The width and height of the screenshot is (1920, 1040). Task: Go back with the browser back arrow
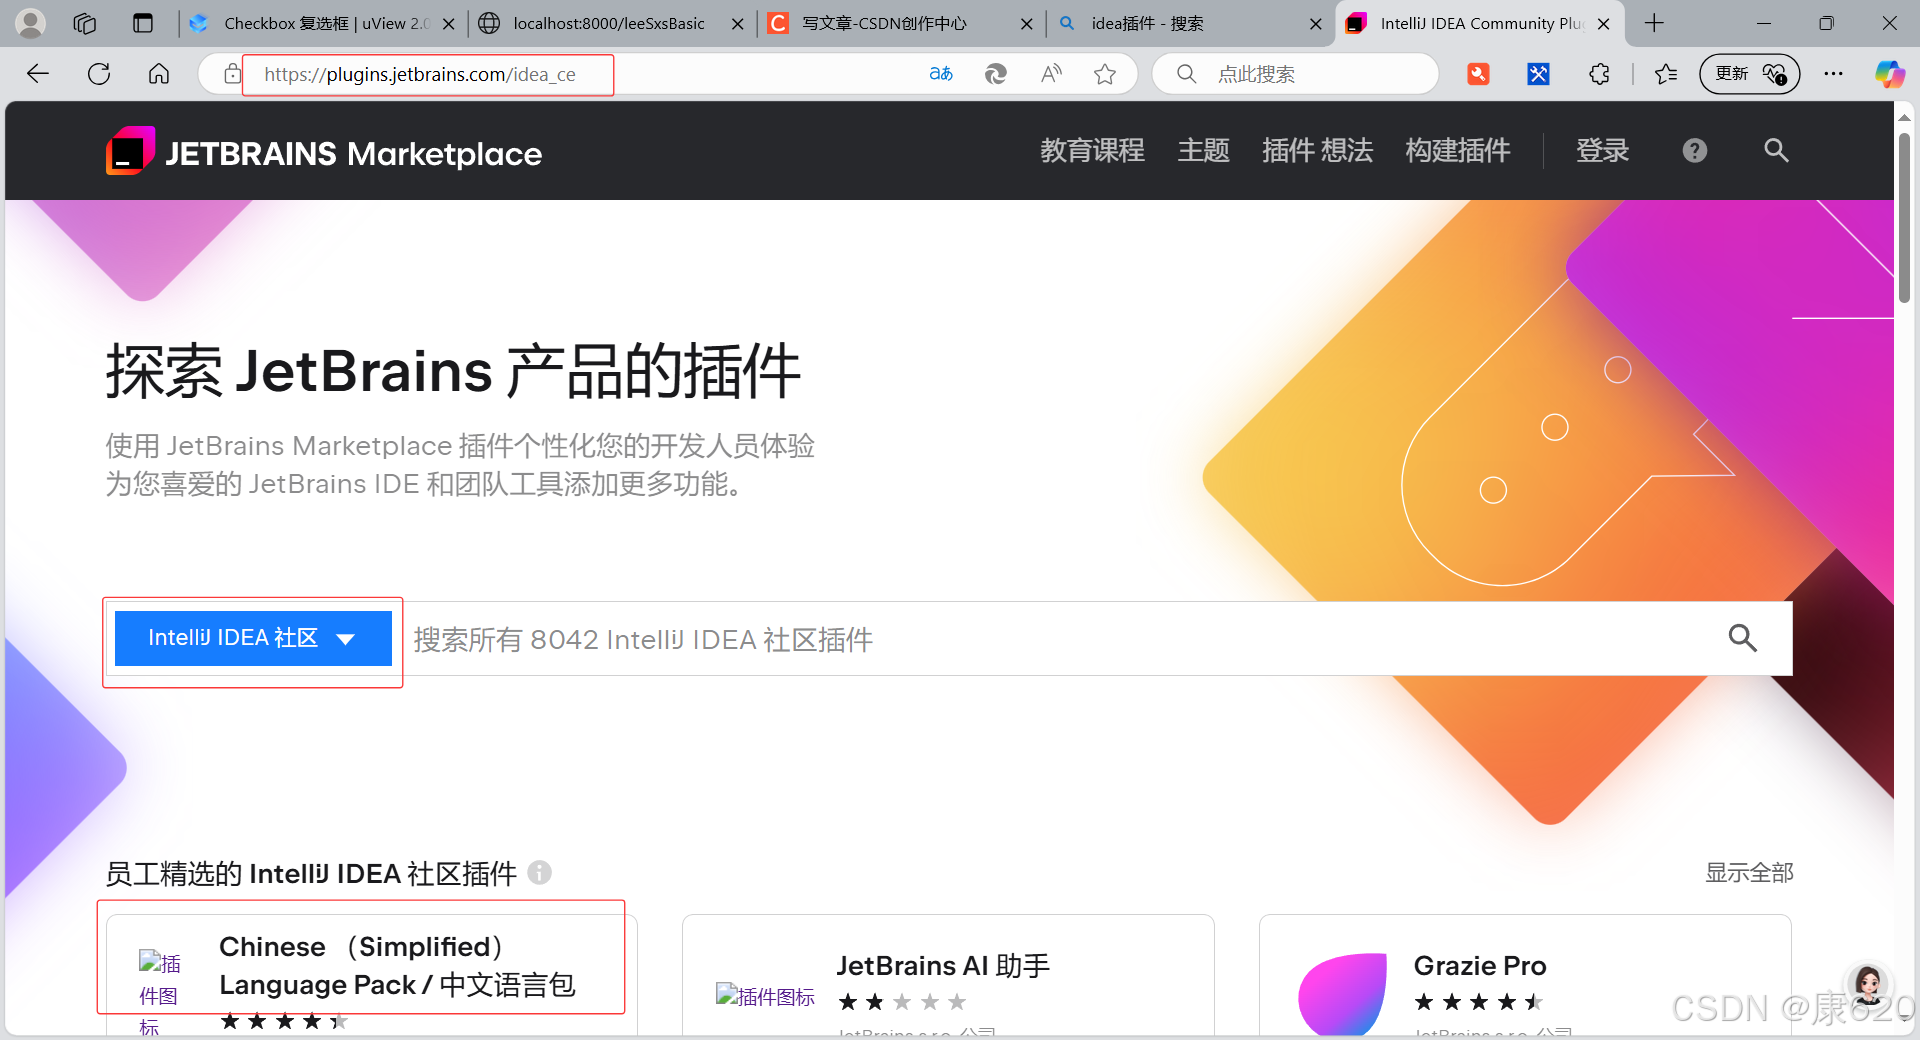pyautogui.click(x=38, y=74)
